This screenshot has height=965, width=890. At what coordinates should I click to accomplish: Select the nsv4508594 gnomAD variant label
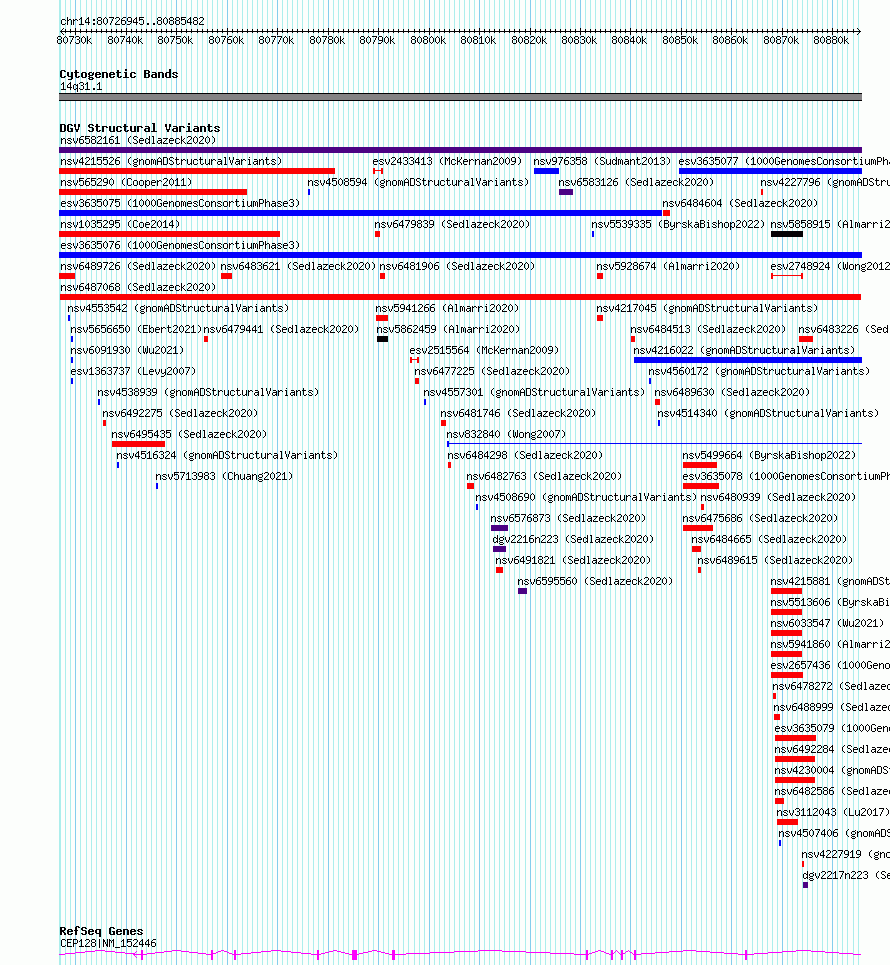point(419,182)
